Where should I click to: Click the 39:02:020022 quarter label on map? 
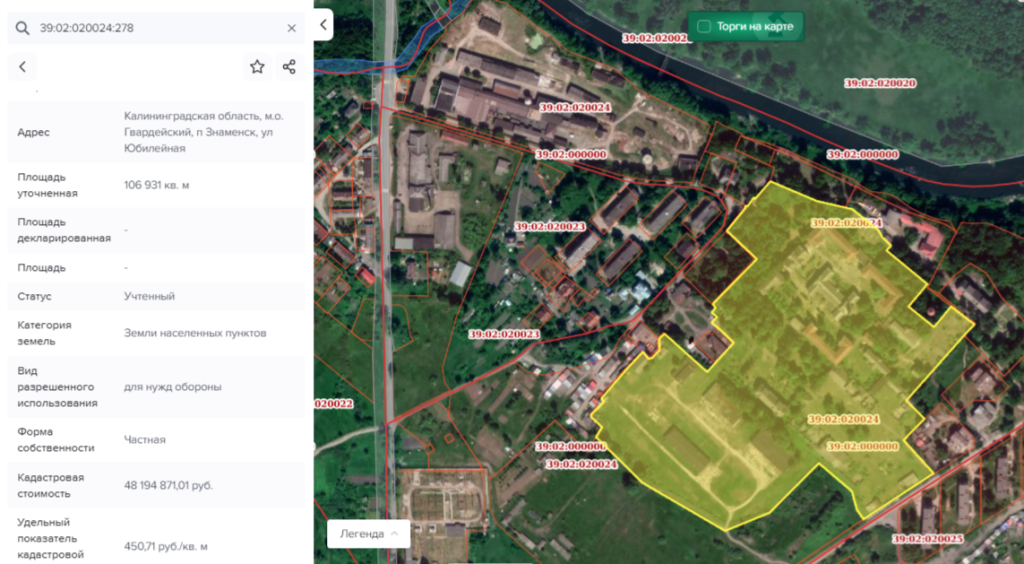[334, 404]
